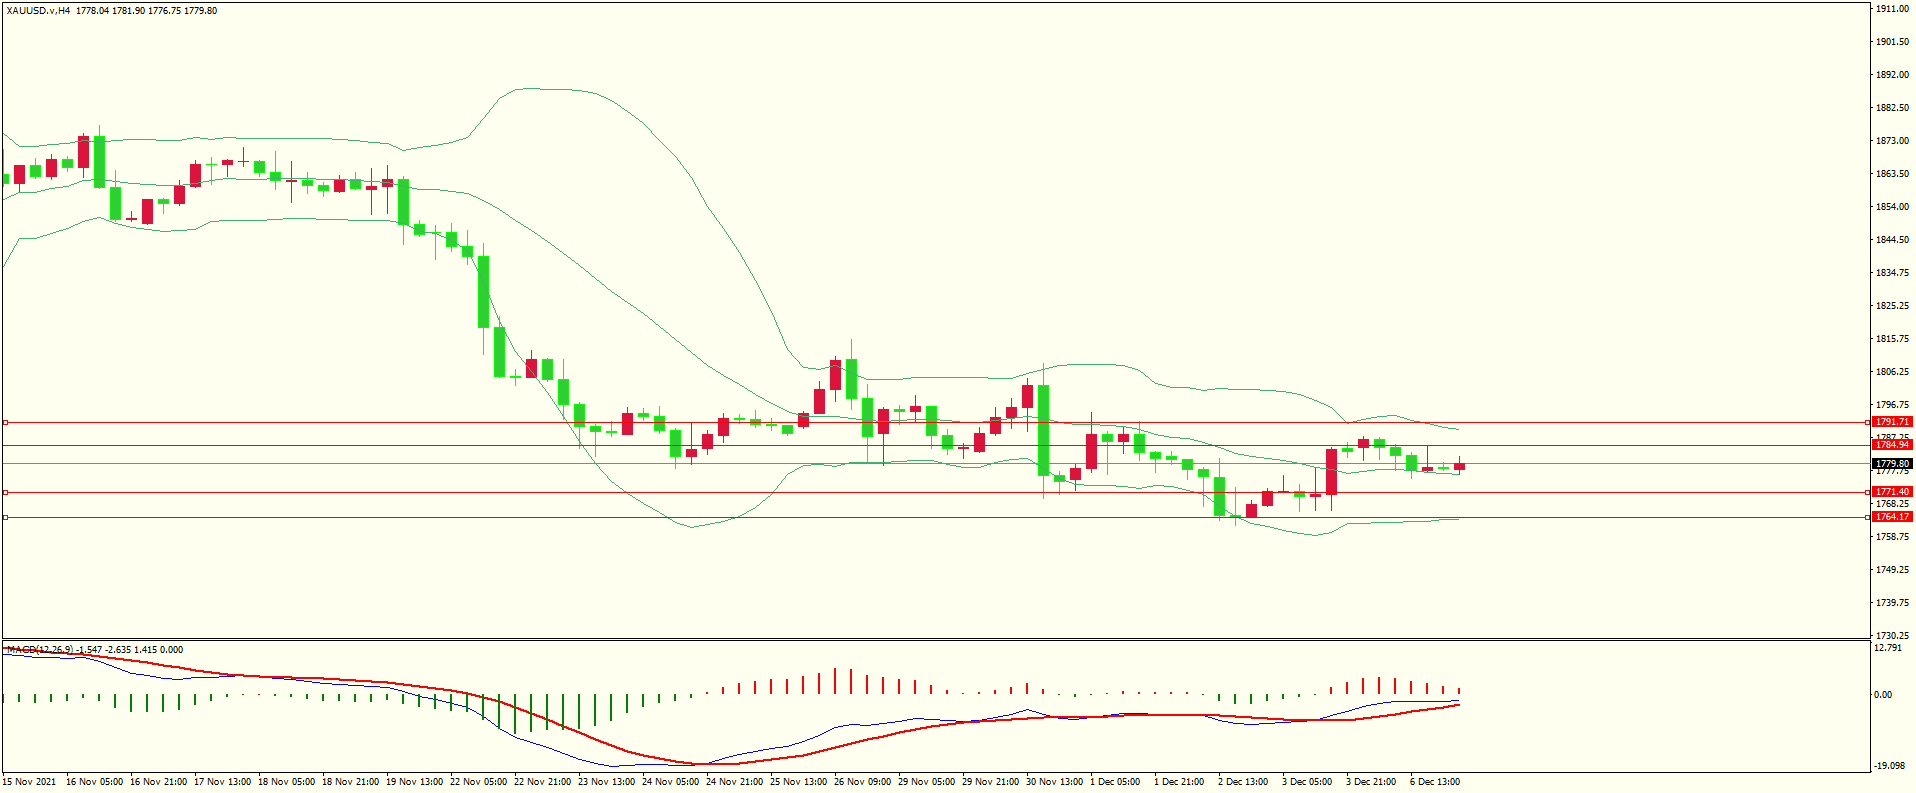Click the black 1779.80 current price label
Screen dimensions: 1916x793
pos(1892,464)
